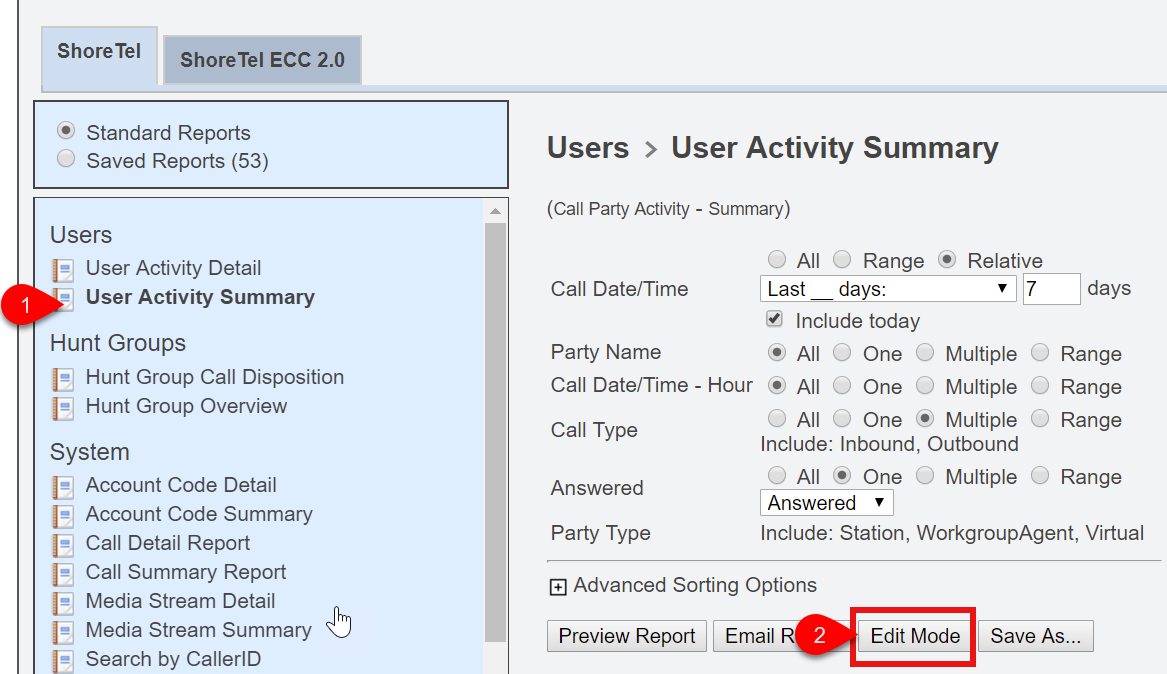Switch to the ShoreTel tab
Image resolution: width=1167 pixels, height=674 pixels.
click(99, 52)
